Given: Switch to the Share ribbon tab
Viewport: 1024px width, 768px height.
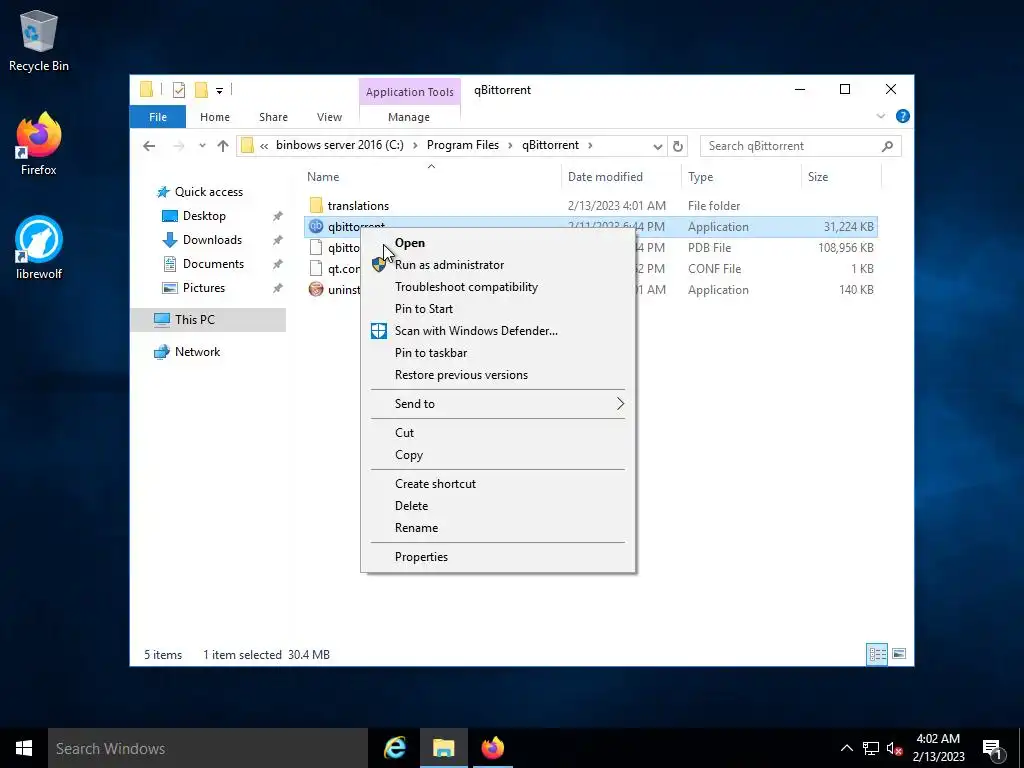Looking at the screenshot, I should pyautogui.click(x=273, y=117).
